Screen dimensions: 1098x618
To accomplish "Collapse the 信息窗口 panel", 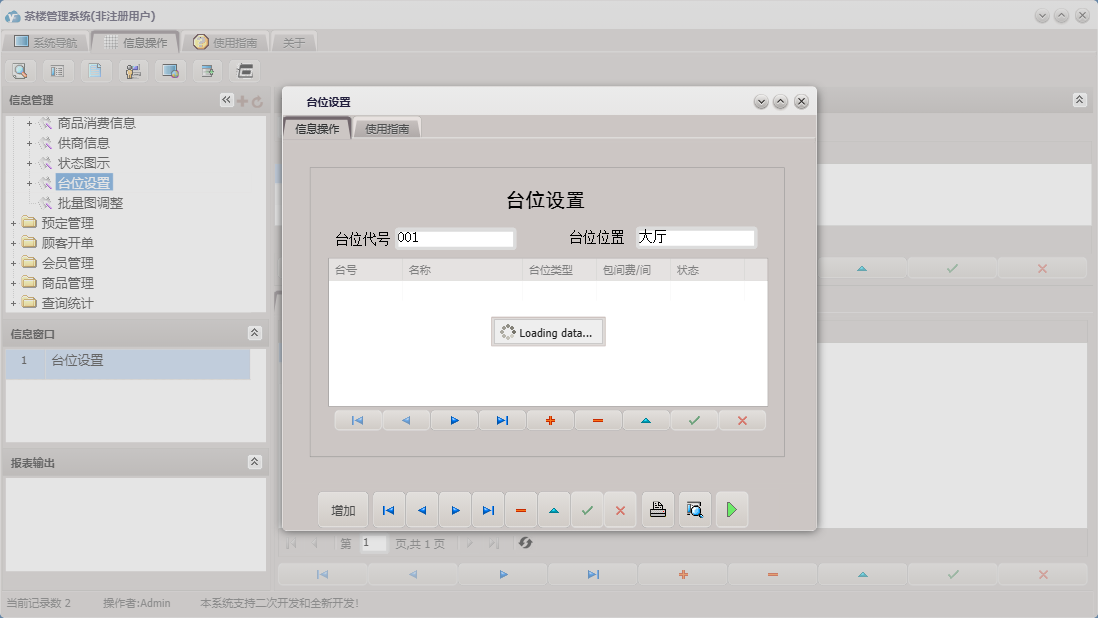I will (x=255, y=333).
